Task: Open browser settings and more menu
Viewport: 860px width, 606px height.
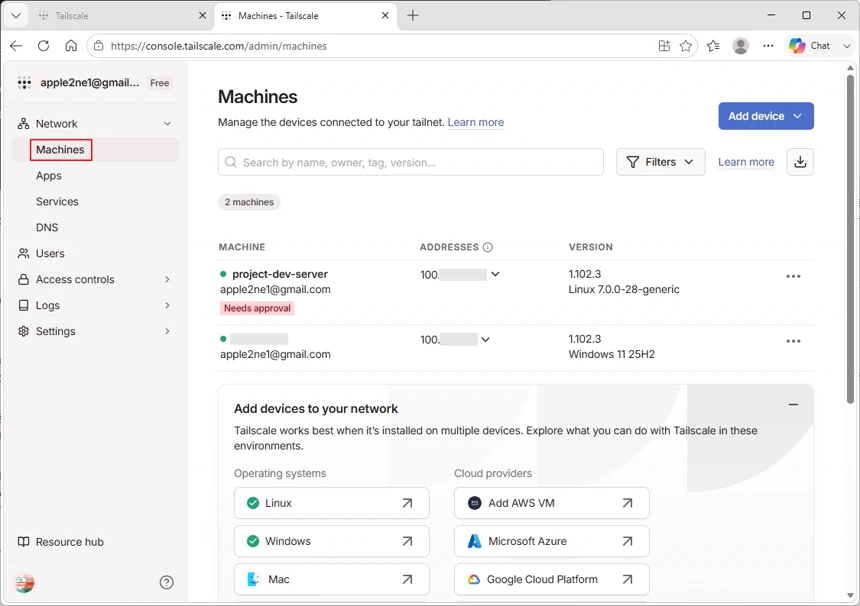Action: (x=768, y=46)
